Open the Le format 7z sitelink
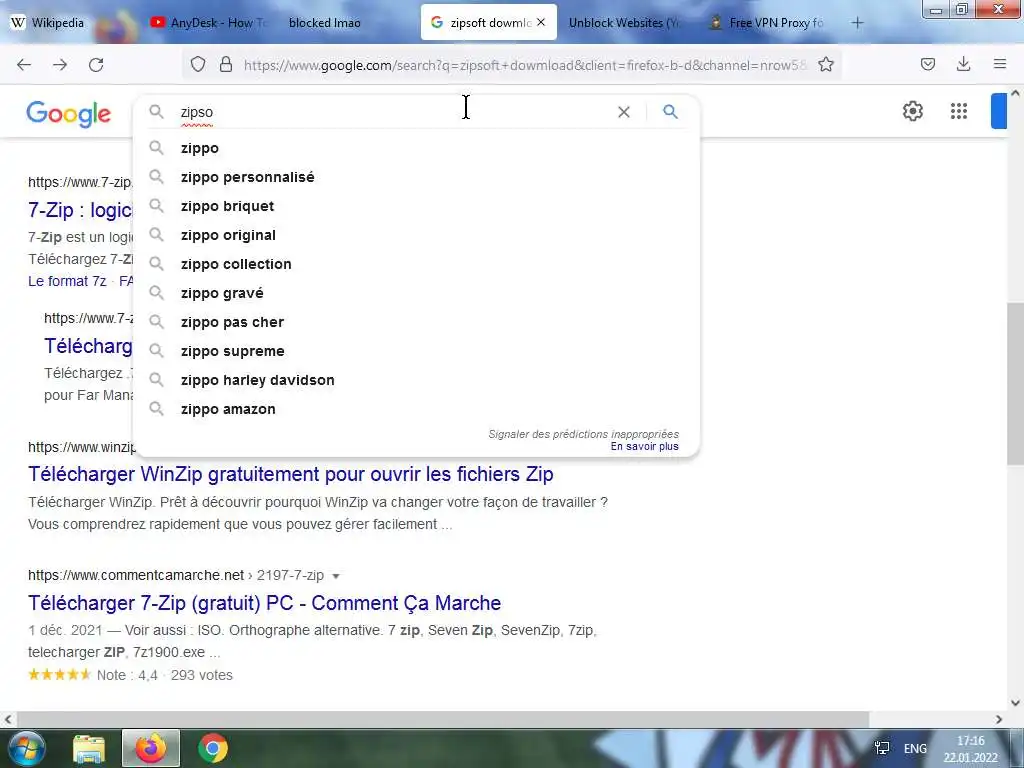 coord(67,281)
